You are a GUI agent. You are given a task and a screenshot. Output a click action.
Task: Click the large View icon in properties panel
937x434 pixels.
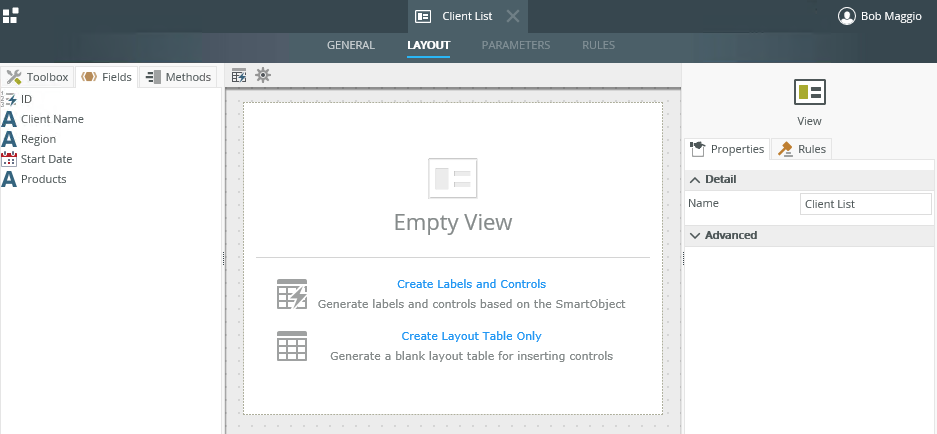pos(809,92)
